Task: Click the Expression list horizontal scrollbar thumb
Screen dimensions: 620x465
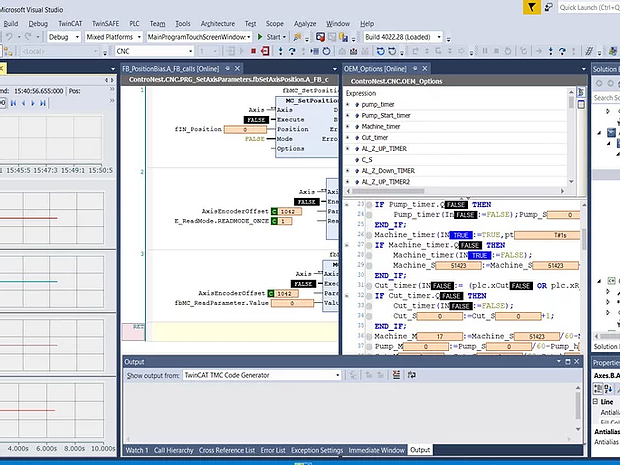Action: pos(388,191)
